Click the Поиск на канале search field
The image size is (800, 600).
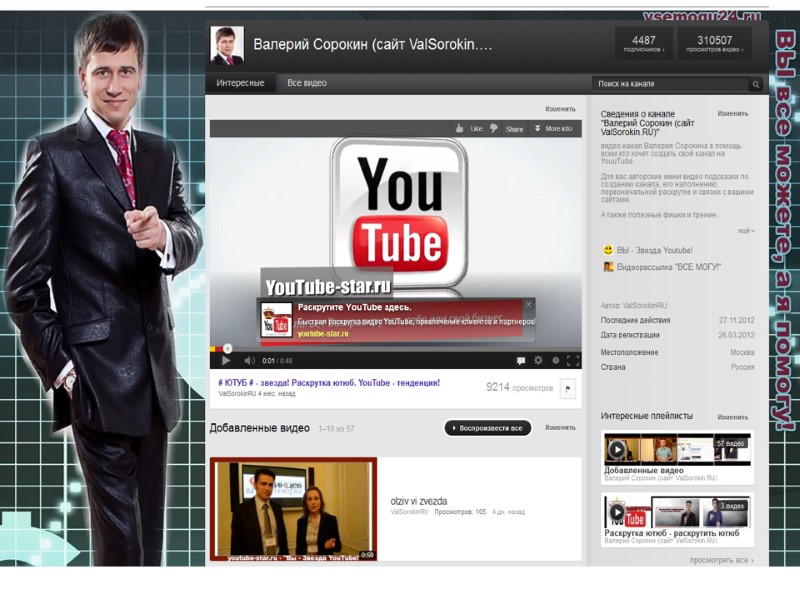[x=671, y=84]
